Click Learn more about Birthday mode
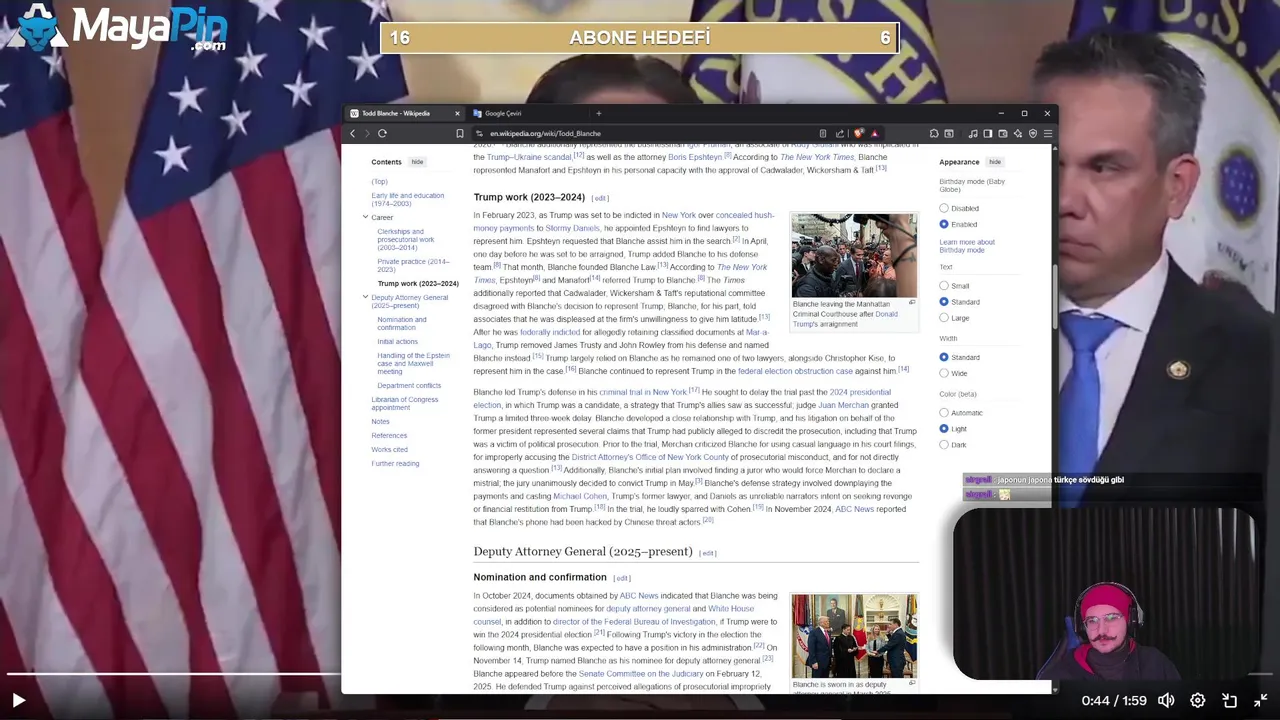This screenshot has width=1280, height=720. tap(967, 246)
